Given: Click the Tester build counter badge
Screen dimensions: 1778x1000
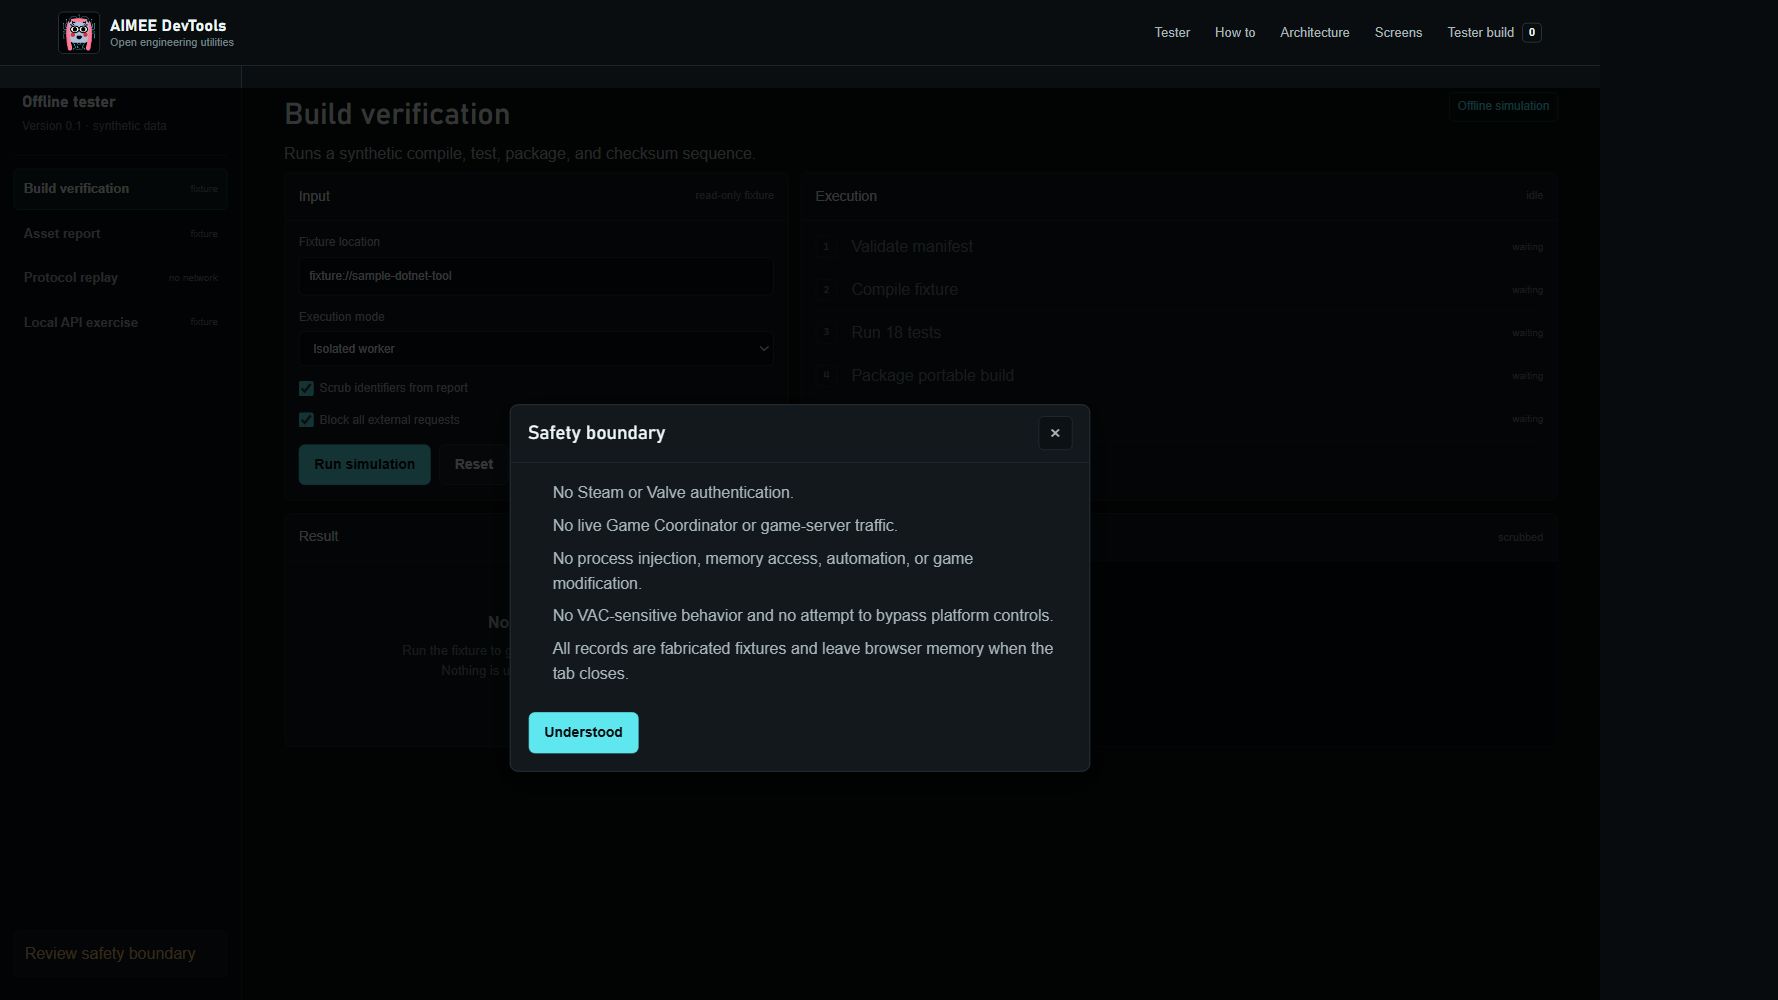Looking at the screenshot, I should point(1531,33).
